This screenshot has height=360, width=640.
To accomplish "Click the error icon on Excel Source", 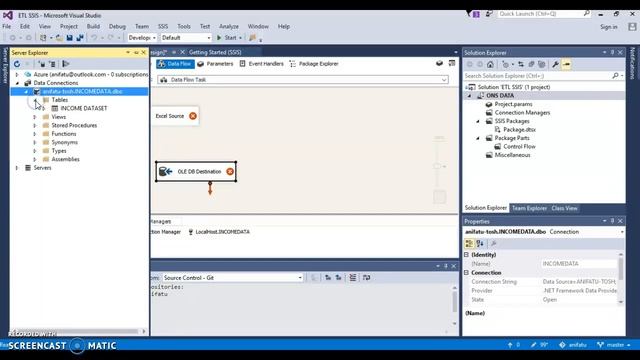I will click(x=193, y=116).
